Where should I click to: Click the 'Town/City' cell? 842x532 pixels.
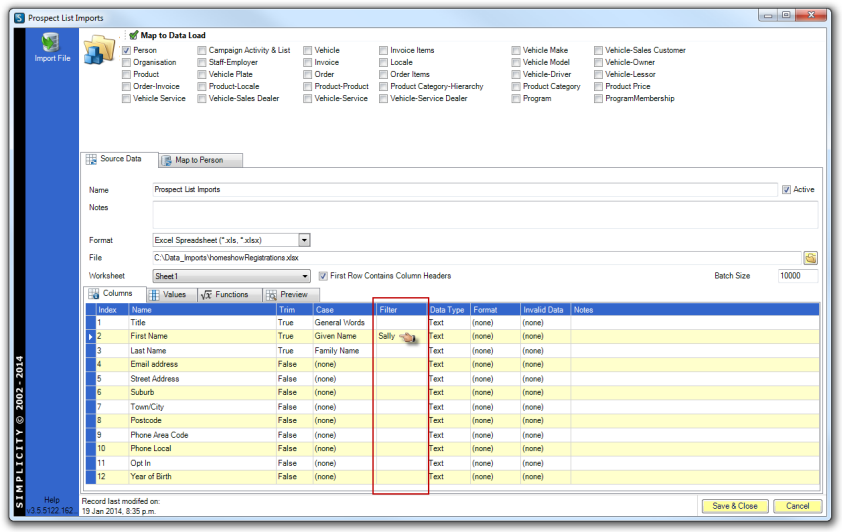[202, 407]
